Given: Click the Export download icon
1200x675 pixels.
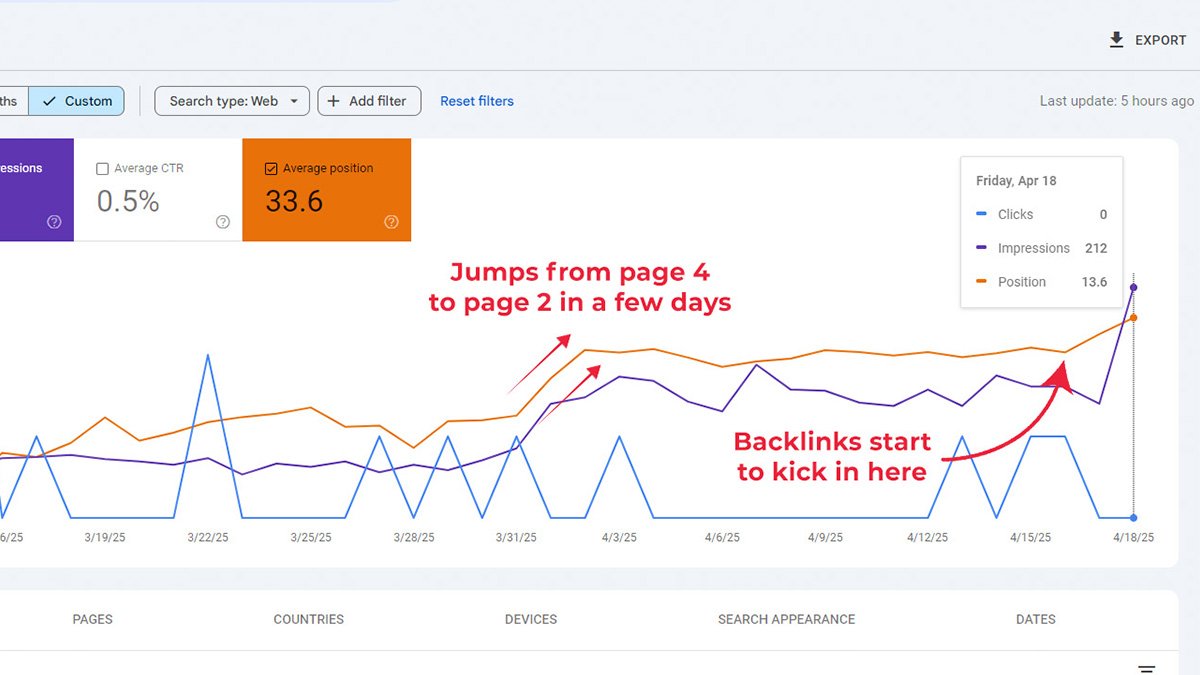Looking at the screenshot, I should [1117, 40].
